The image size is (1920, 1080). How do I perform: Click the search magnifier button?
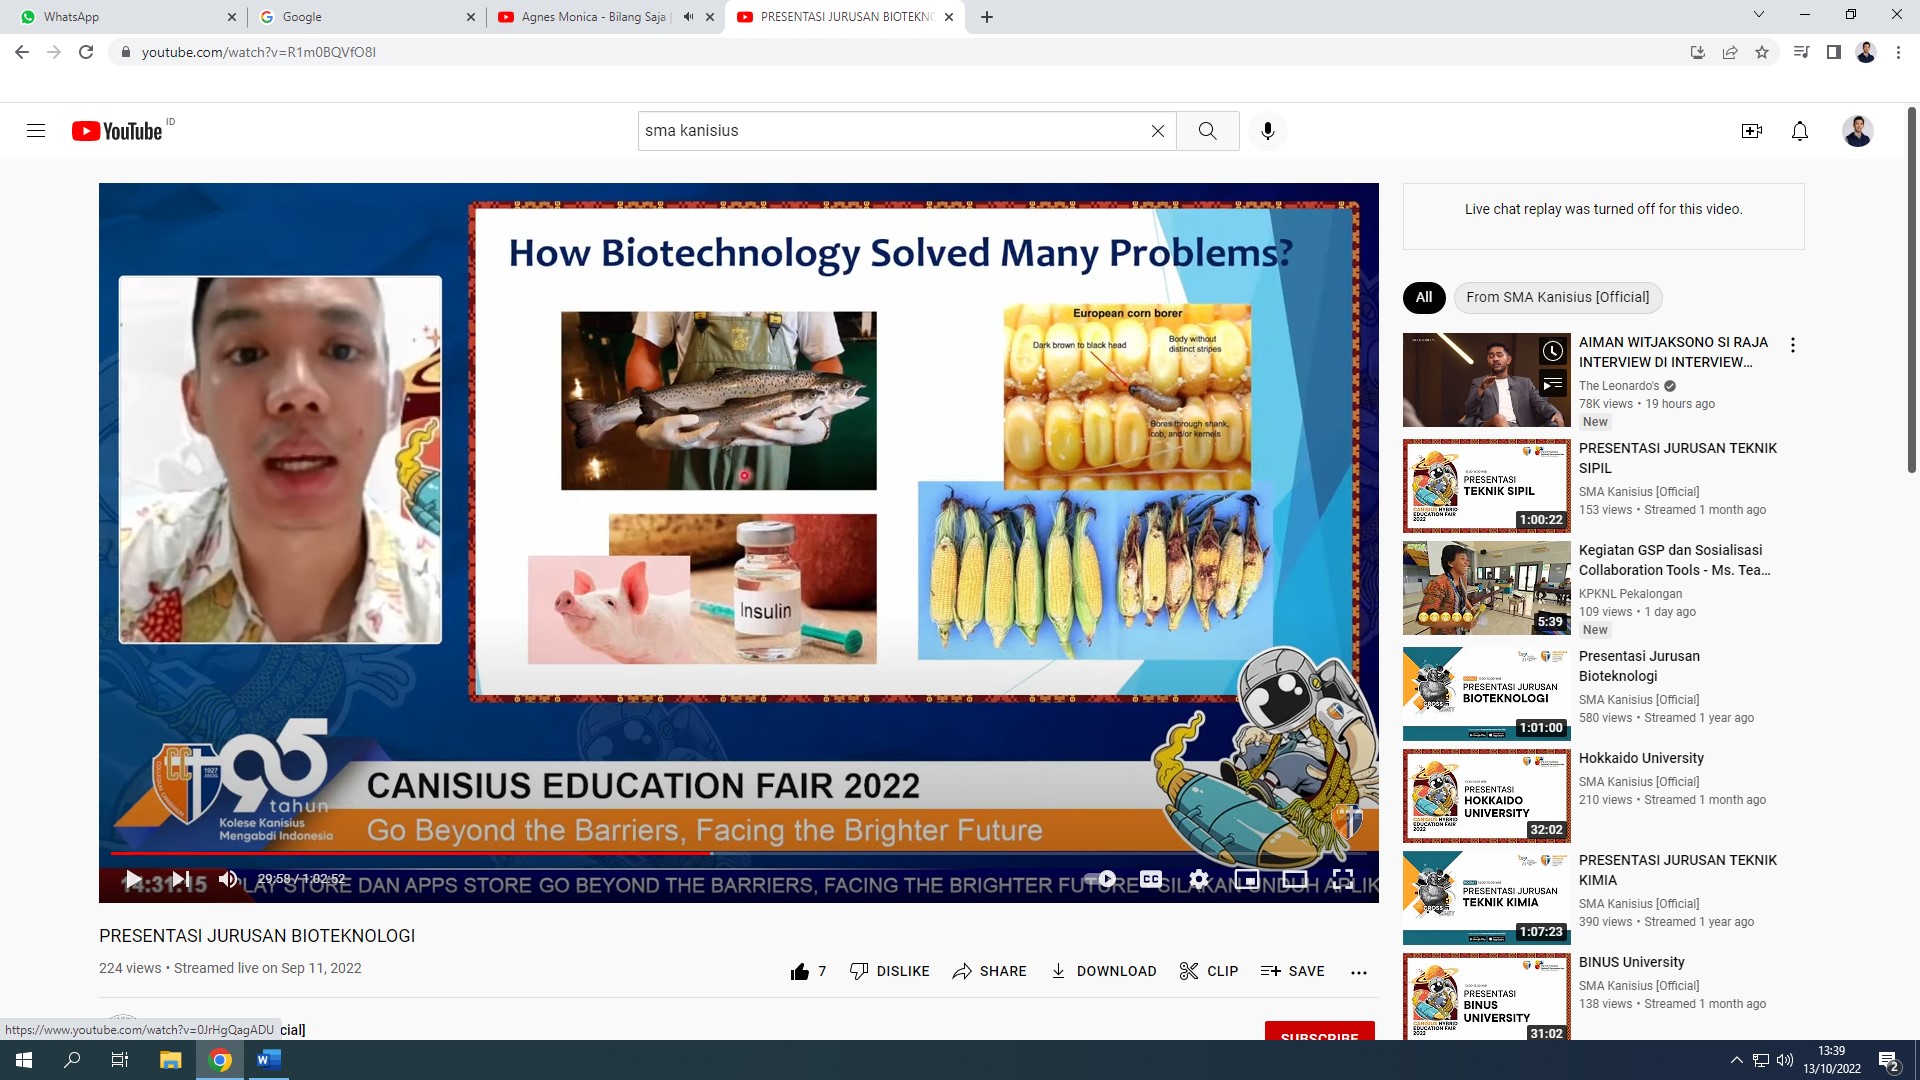(x=1207, y=131)
